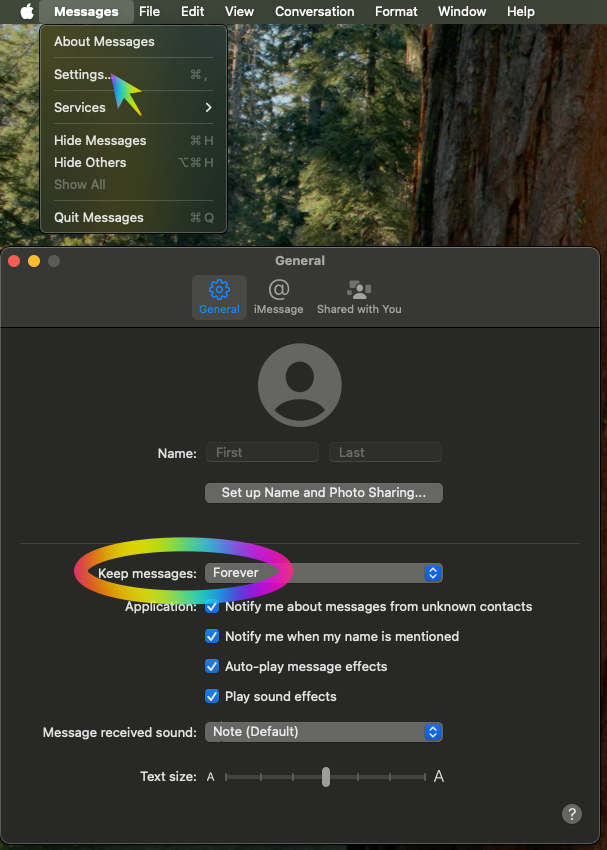Choose Hide Others menu item

pyautogui.click(x=133, y=163)
